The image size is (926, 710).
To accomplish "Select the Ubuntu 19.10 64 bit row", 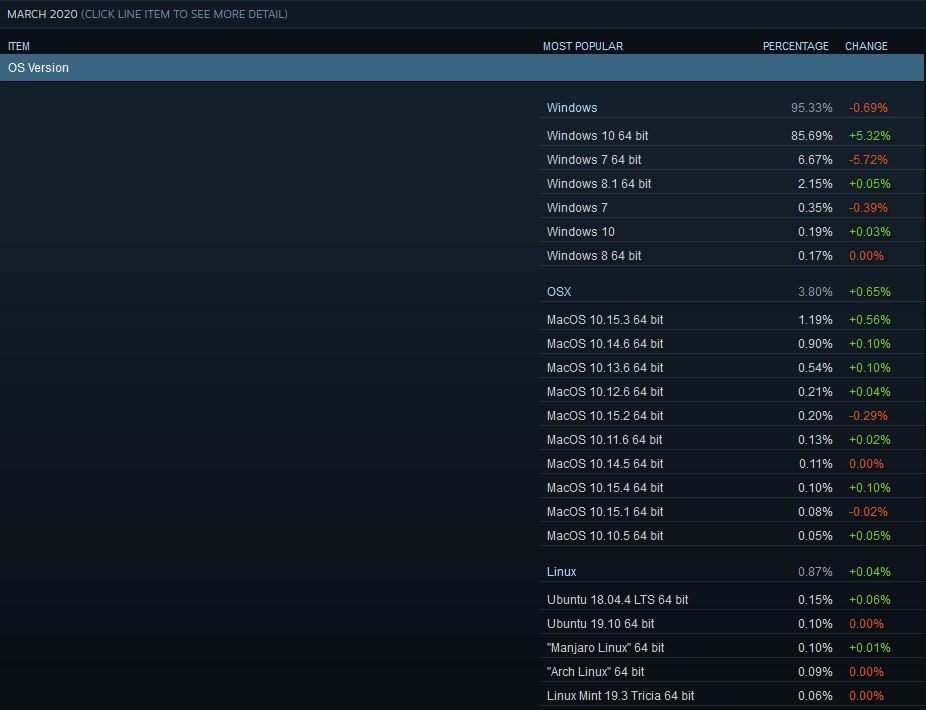I will [732, 624].
